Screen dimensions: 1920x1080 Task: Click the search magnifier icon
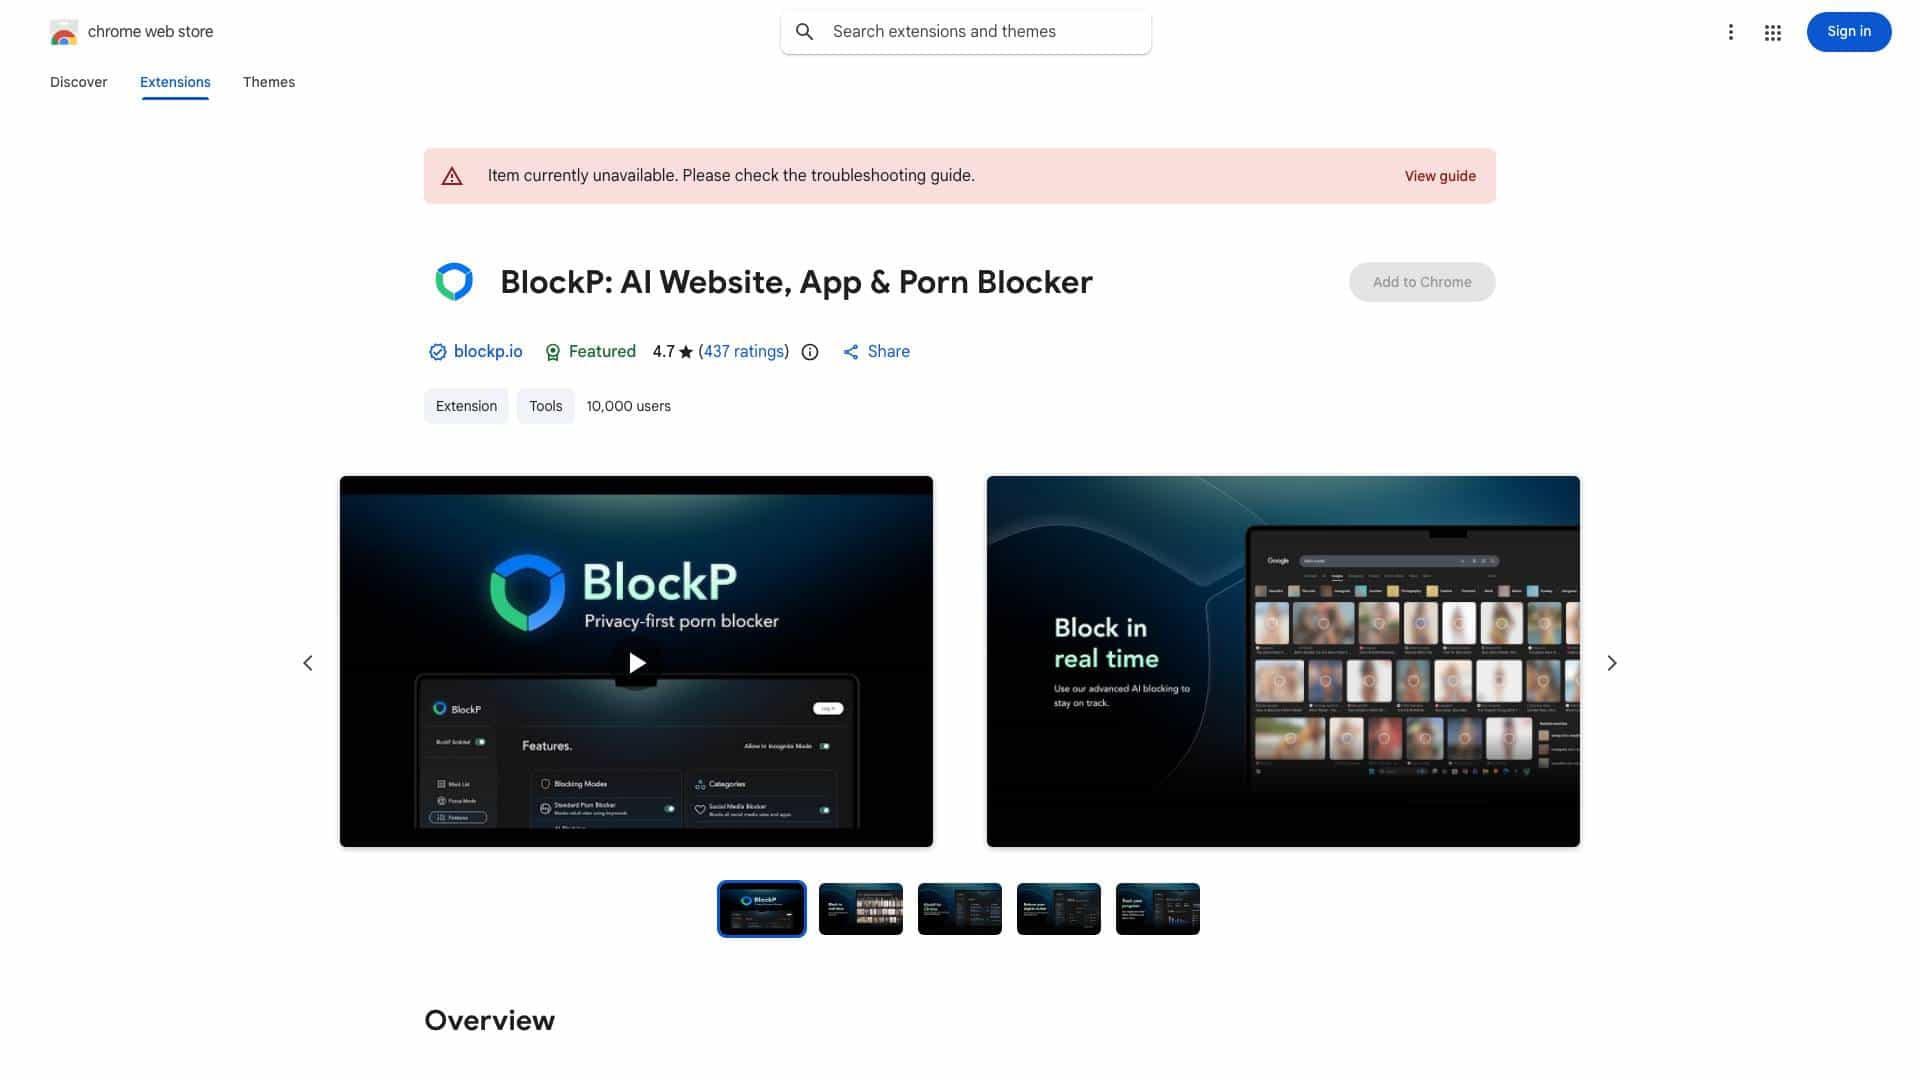click(804, 32)
